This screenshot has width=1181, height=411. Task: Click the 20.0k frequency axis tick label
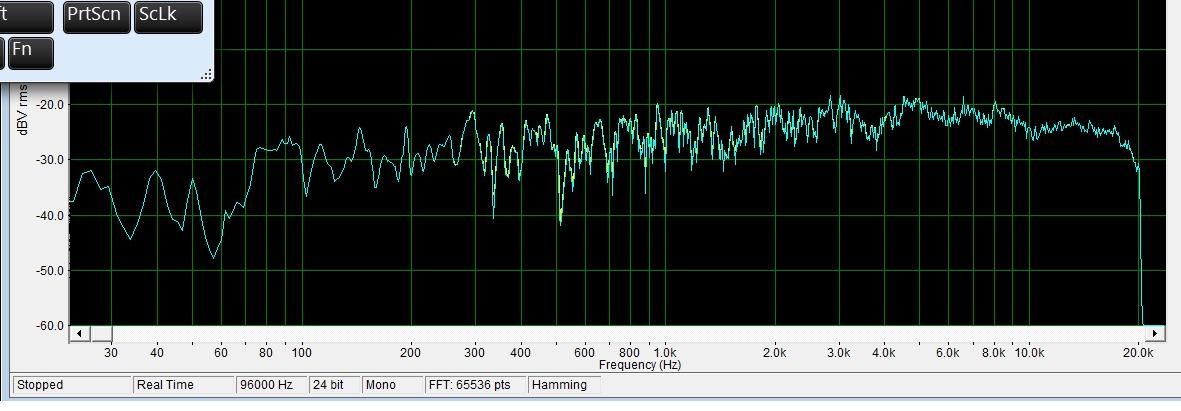tap(1137, 353)
